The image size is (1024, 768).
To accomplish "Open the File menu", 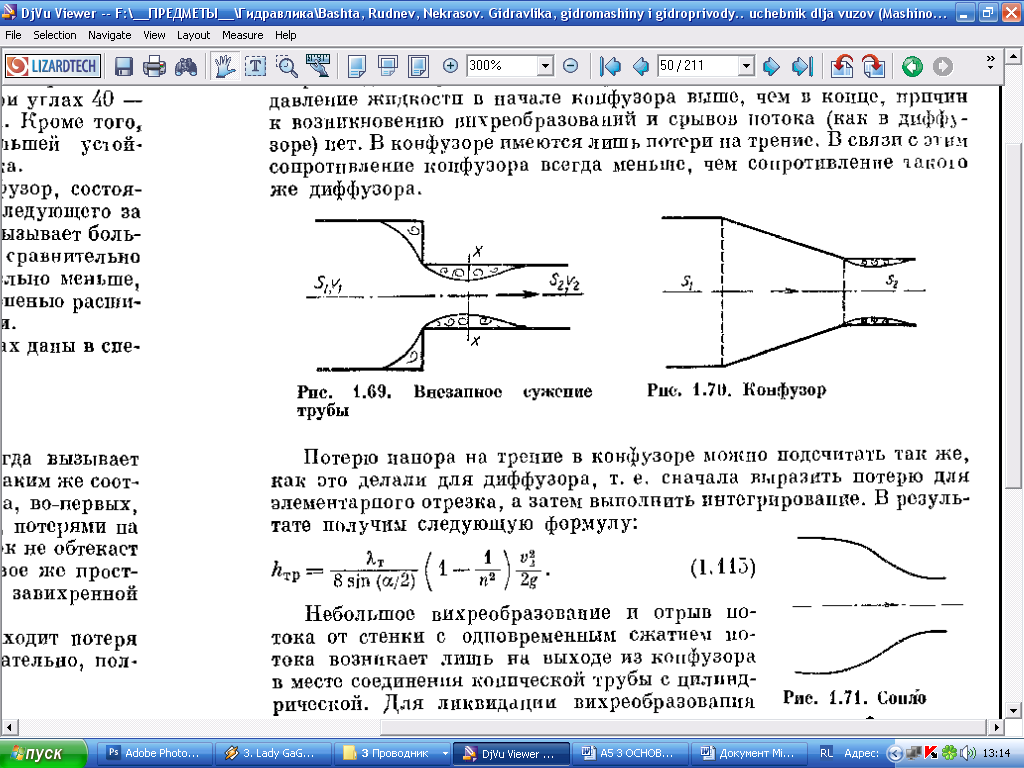I will (13, 35).
